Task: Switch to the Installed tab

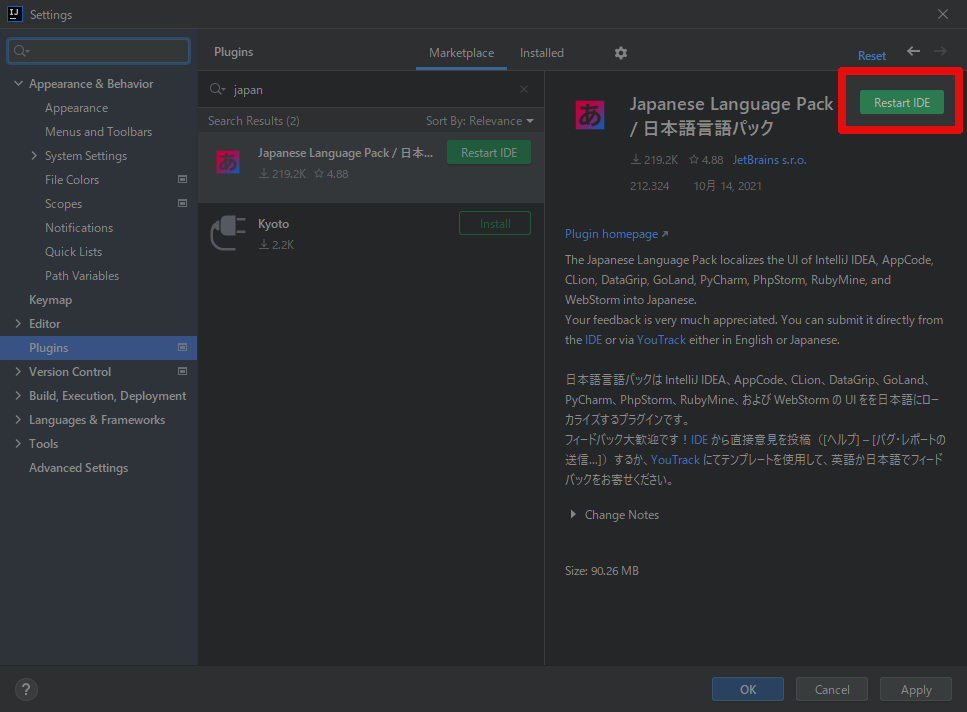Action: coord(541,53)
